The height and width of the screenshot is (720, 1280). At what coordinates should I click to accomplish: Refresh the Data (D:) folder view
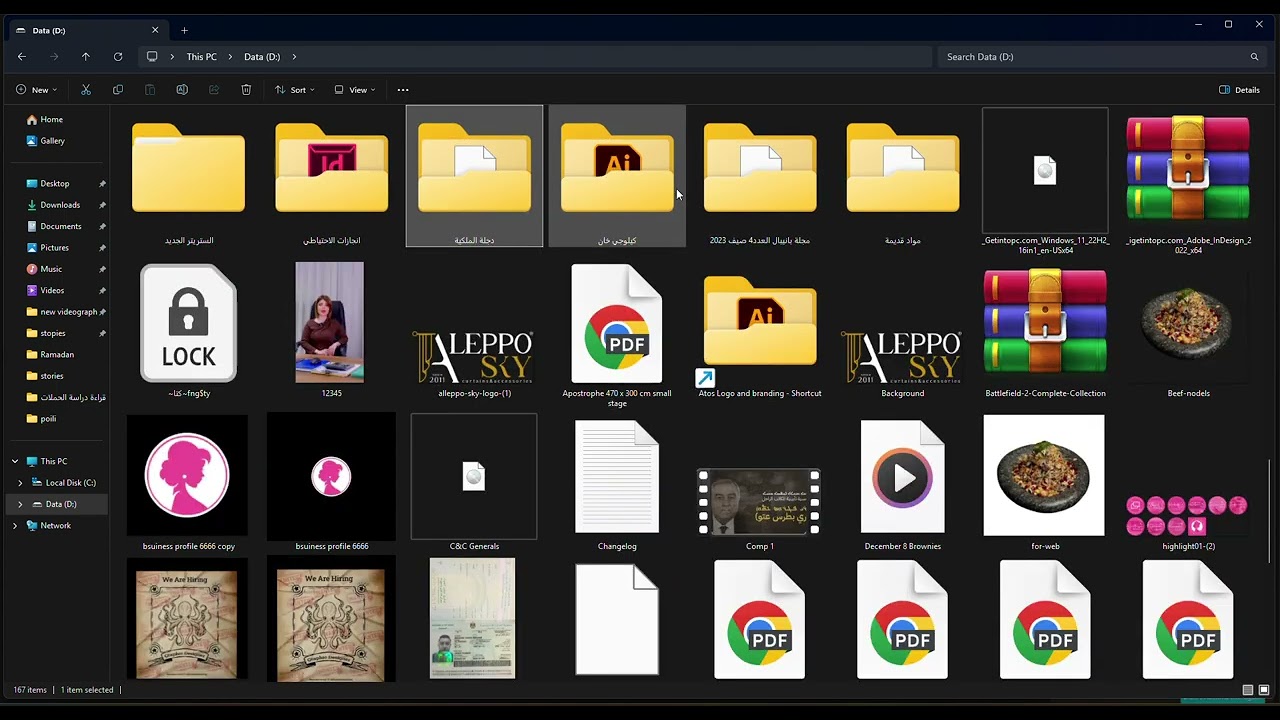click(x=118, y=57)
